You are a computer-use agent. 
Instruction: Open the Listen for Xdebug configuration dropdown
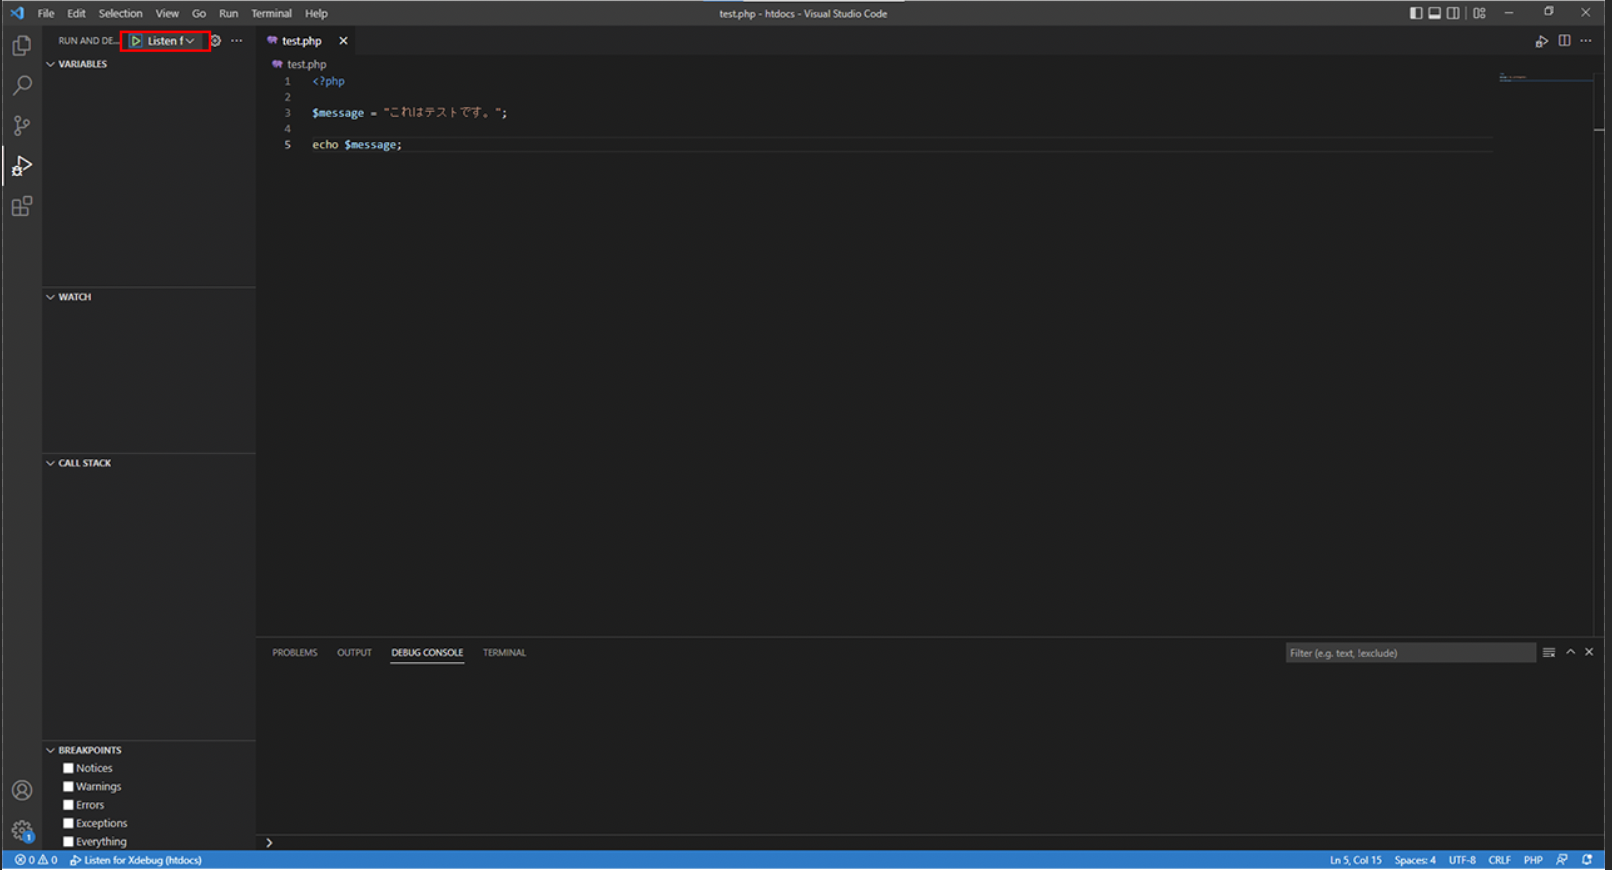point(171,41)
